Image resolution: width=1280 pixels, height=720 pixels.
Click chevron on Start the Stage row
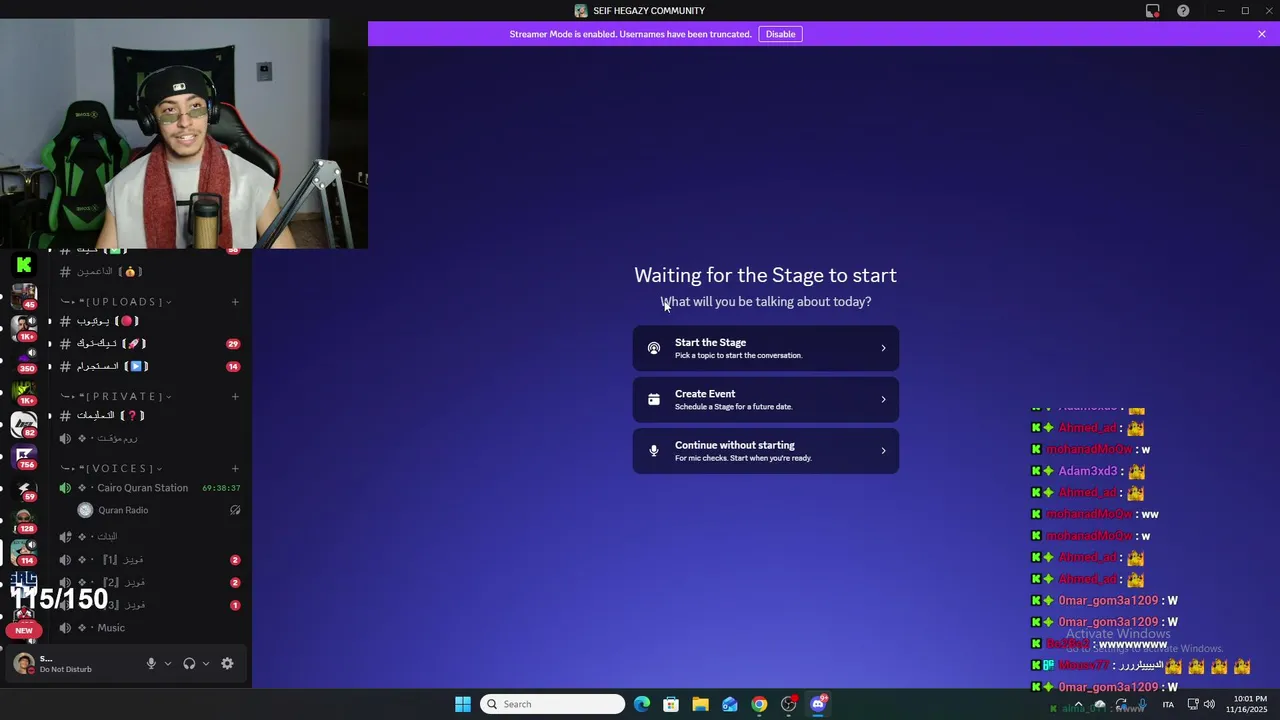[883, 348]
